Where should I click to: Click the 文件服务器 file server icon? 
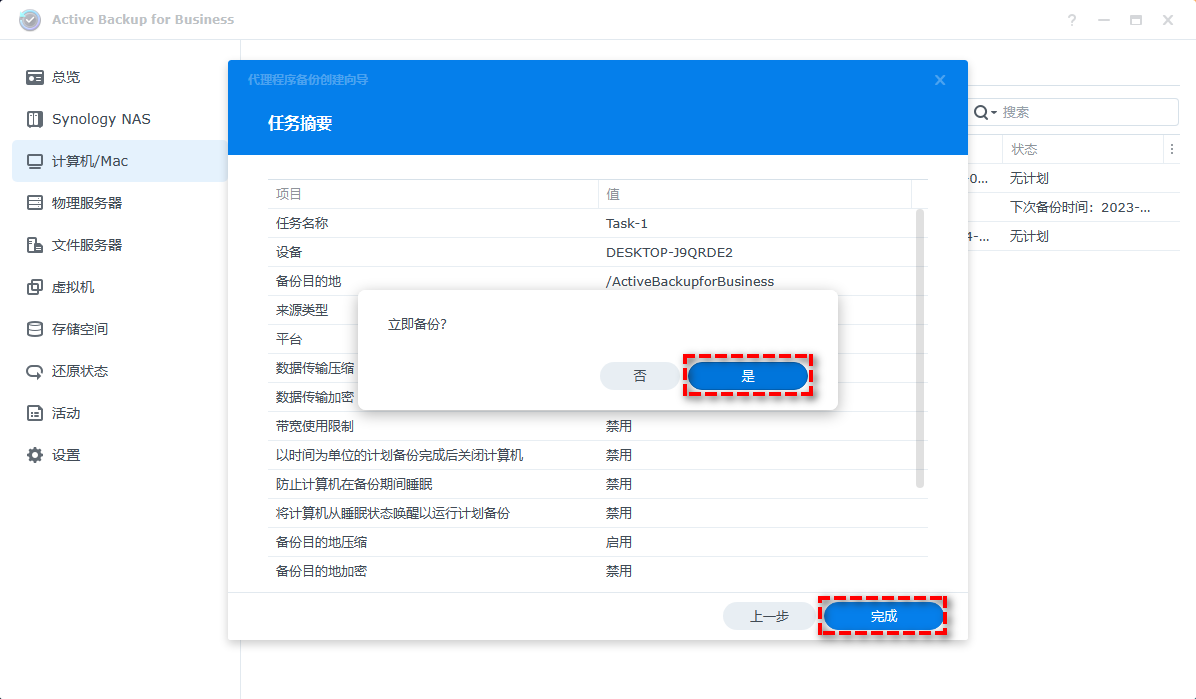[x=35, y=245]
